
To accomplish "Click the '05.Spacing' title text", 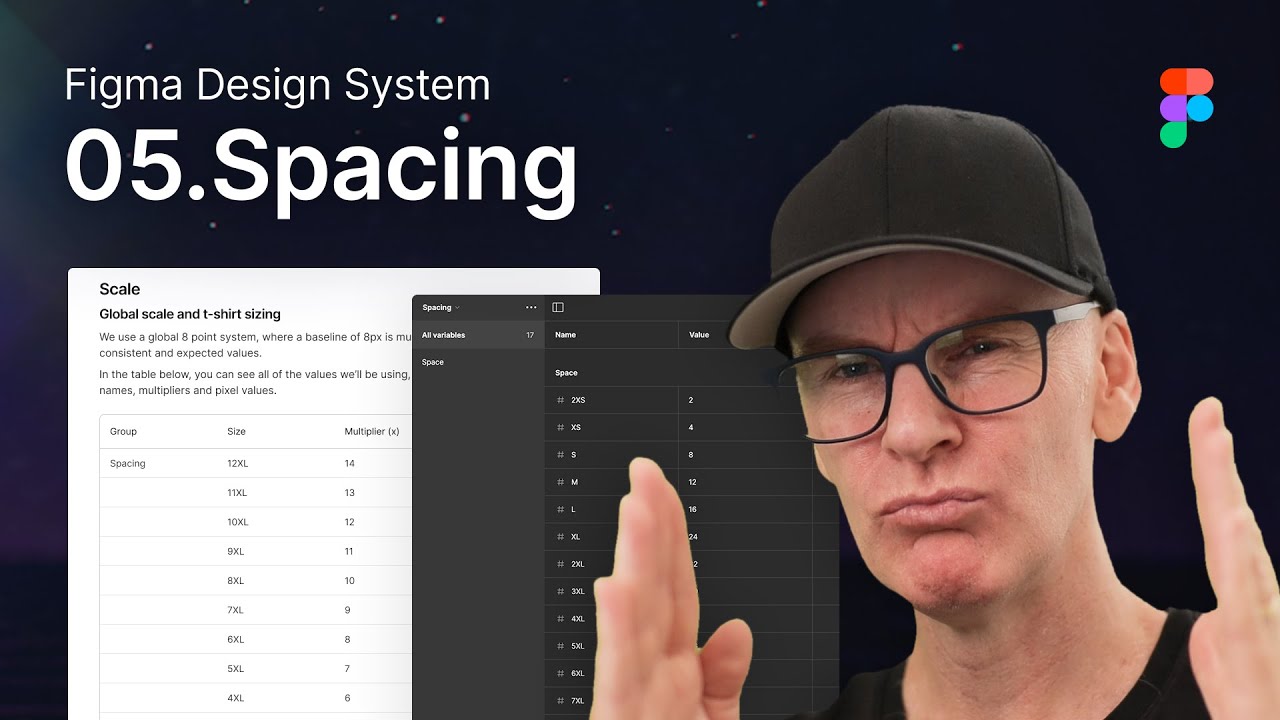I will tap(321, 168).
